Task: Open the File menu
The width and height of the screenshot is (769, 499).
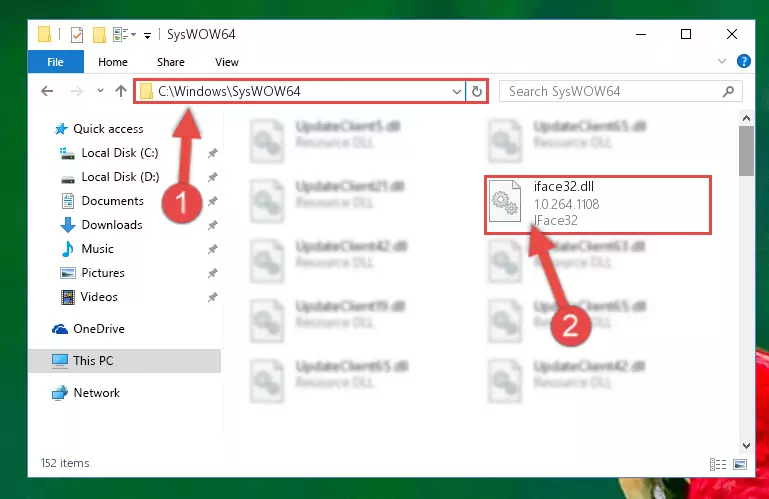Action: (55, 62)
